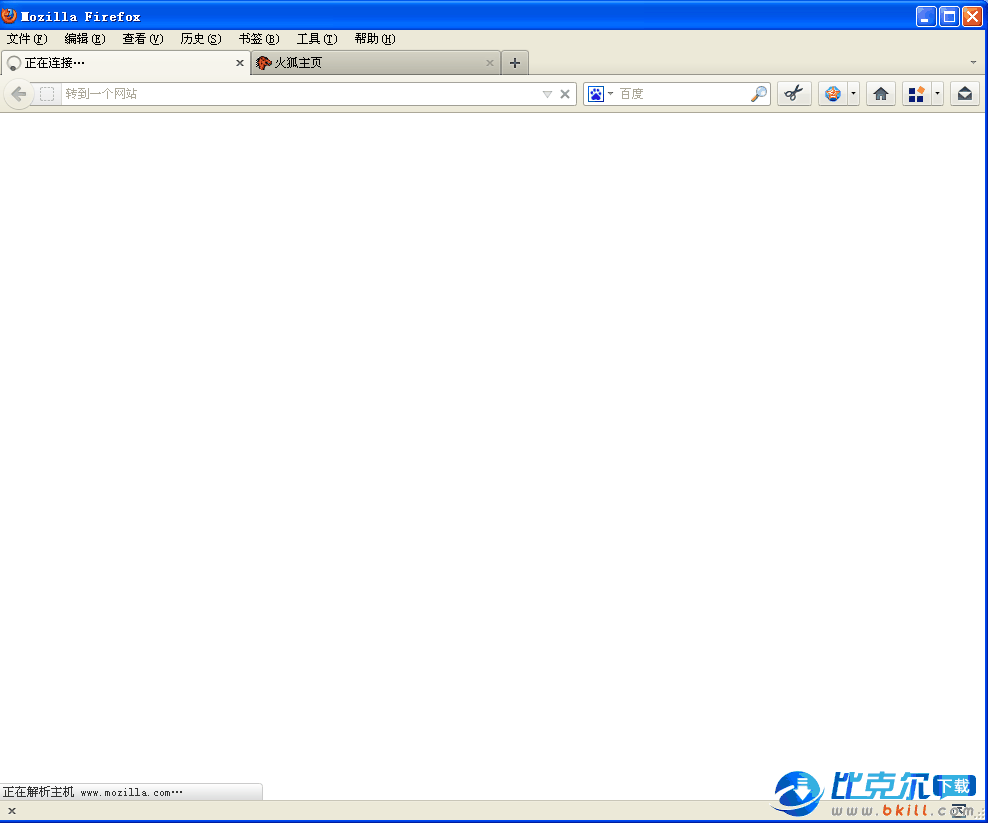Click the envelope mail toolbar icon

pyautogui.click(x=964, y=94)
